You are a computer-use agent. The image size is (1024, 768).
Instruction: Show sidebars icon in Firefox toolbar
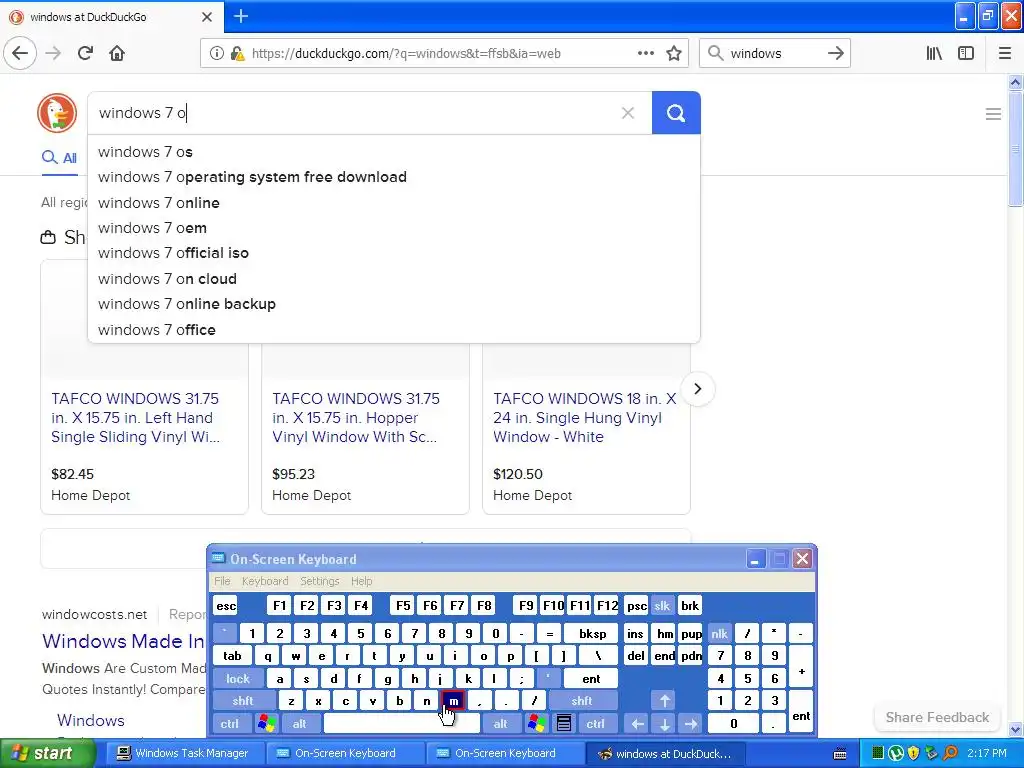click(966, 53)
